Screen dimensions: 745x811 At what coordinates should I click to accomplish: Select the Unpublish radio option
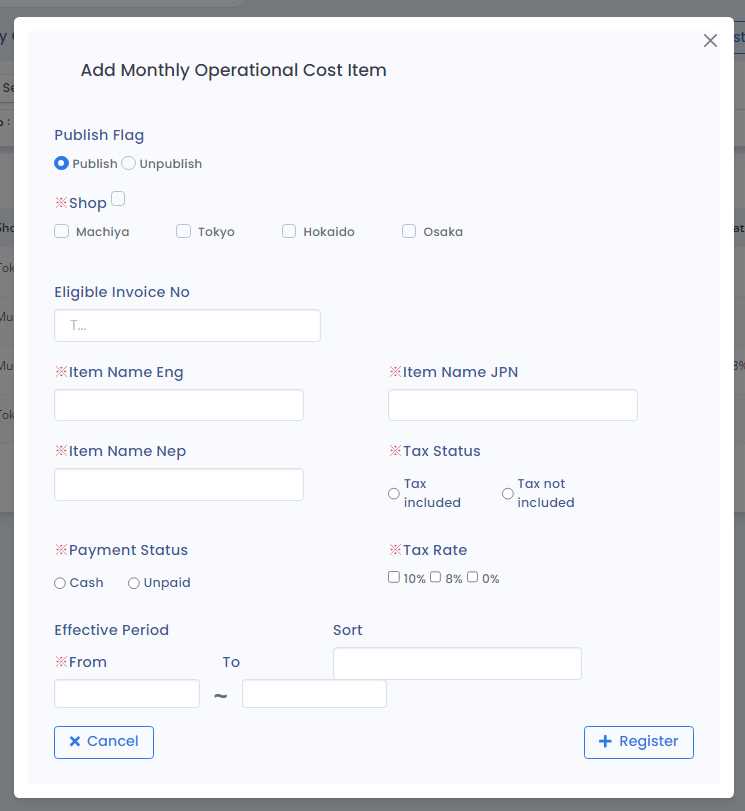(x=128, y=163)
